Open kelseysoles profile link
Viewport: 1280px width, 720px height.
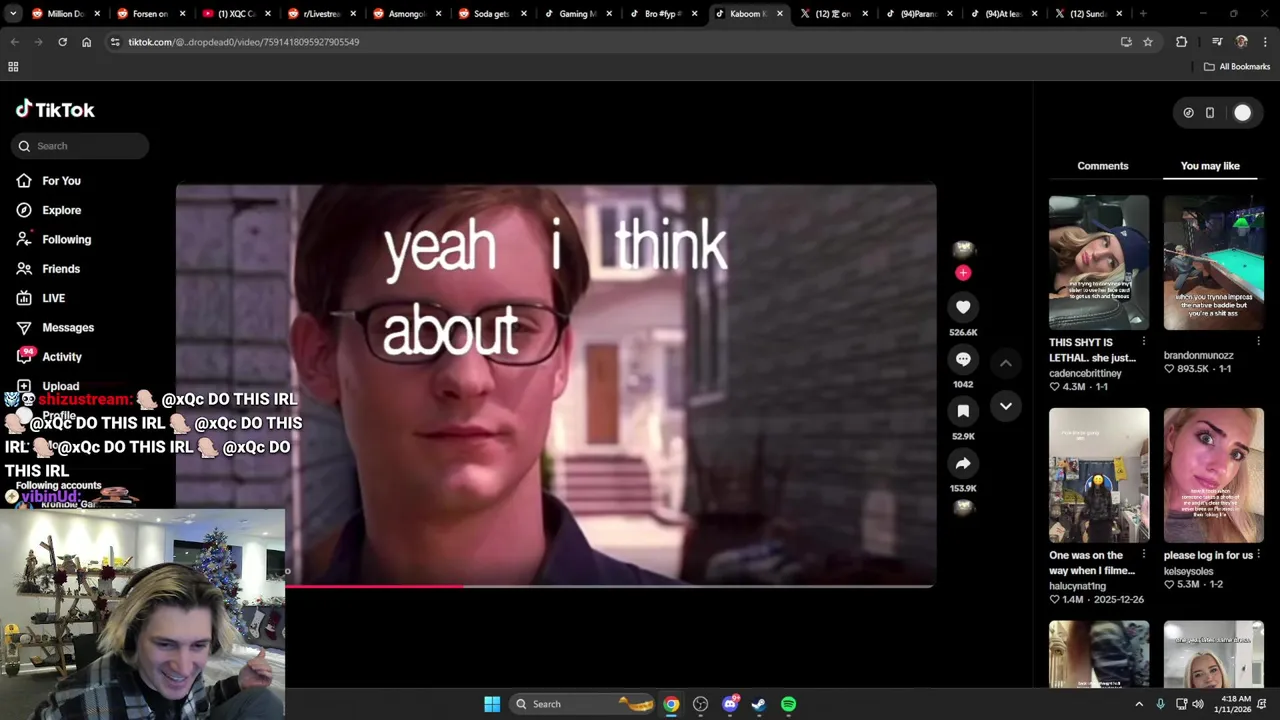tap(1188, 571)
